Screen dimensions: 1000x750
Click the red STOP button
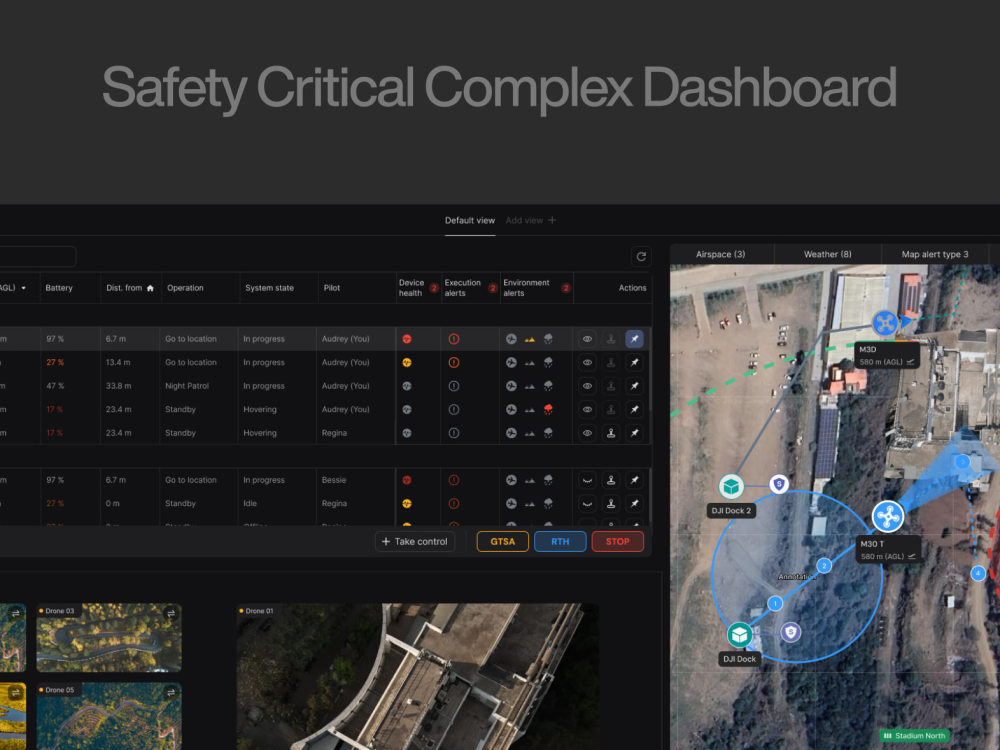click(x=617, y=541)
